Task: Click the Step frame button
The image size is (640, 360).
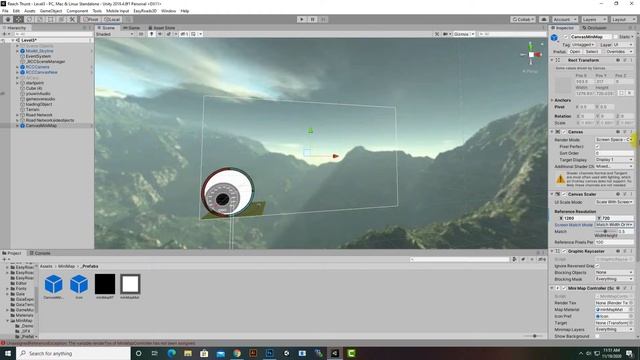Action: tap(323, 19)
